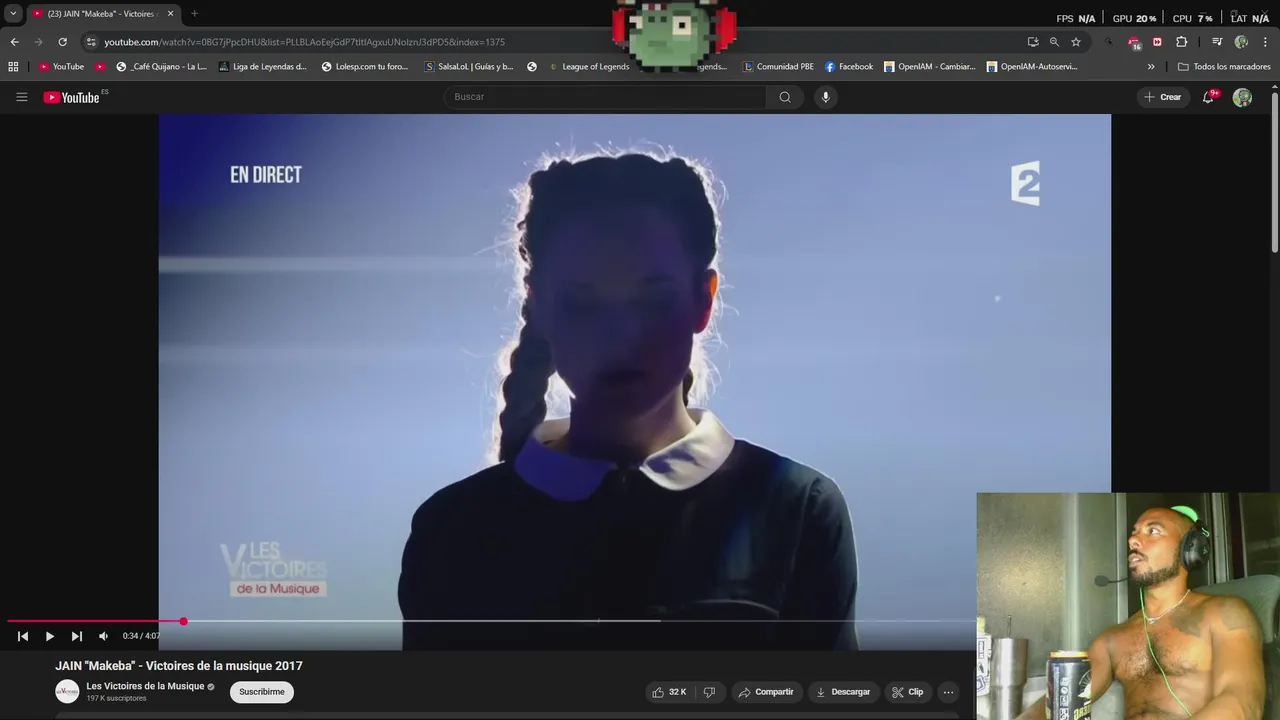
Task: Click the video title text
Action: pyautogui.click(x=179, y=666)
